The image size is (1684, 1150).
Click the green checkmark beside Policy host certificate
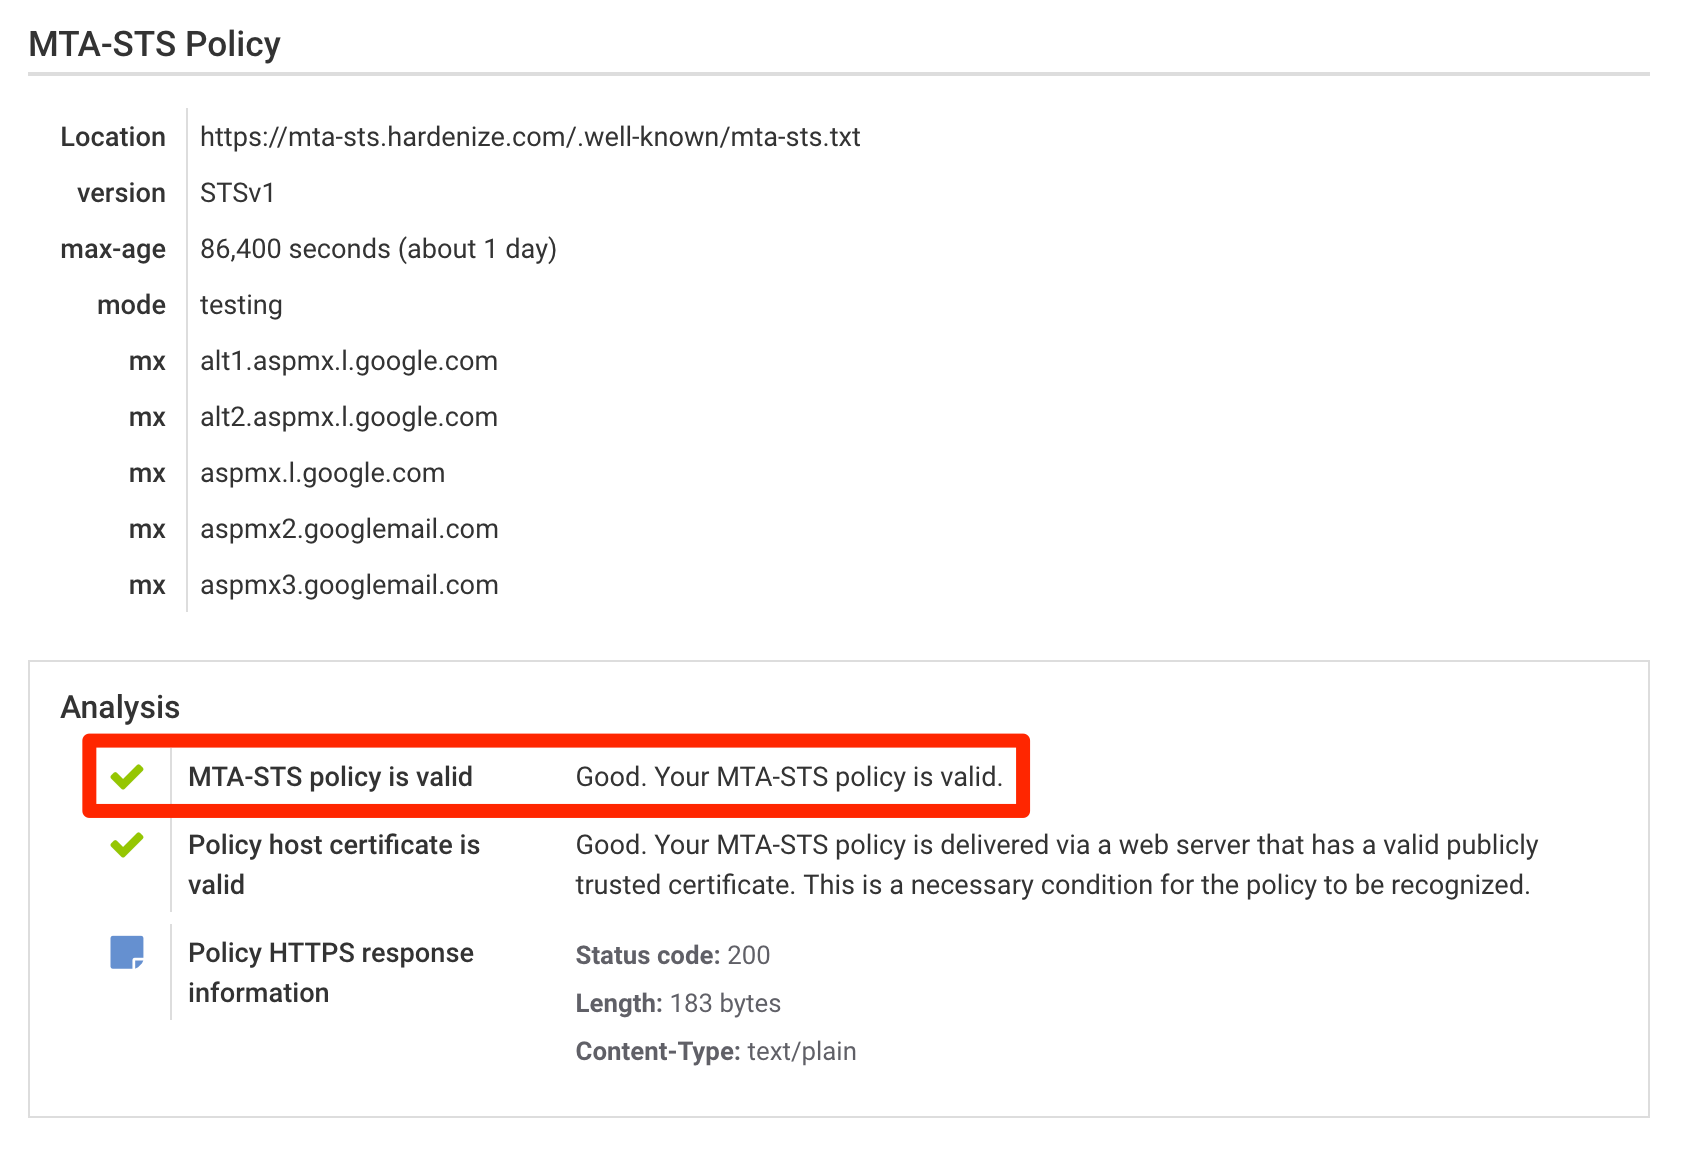click(127, 845)
